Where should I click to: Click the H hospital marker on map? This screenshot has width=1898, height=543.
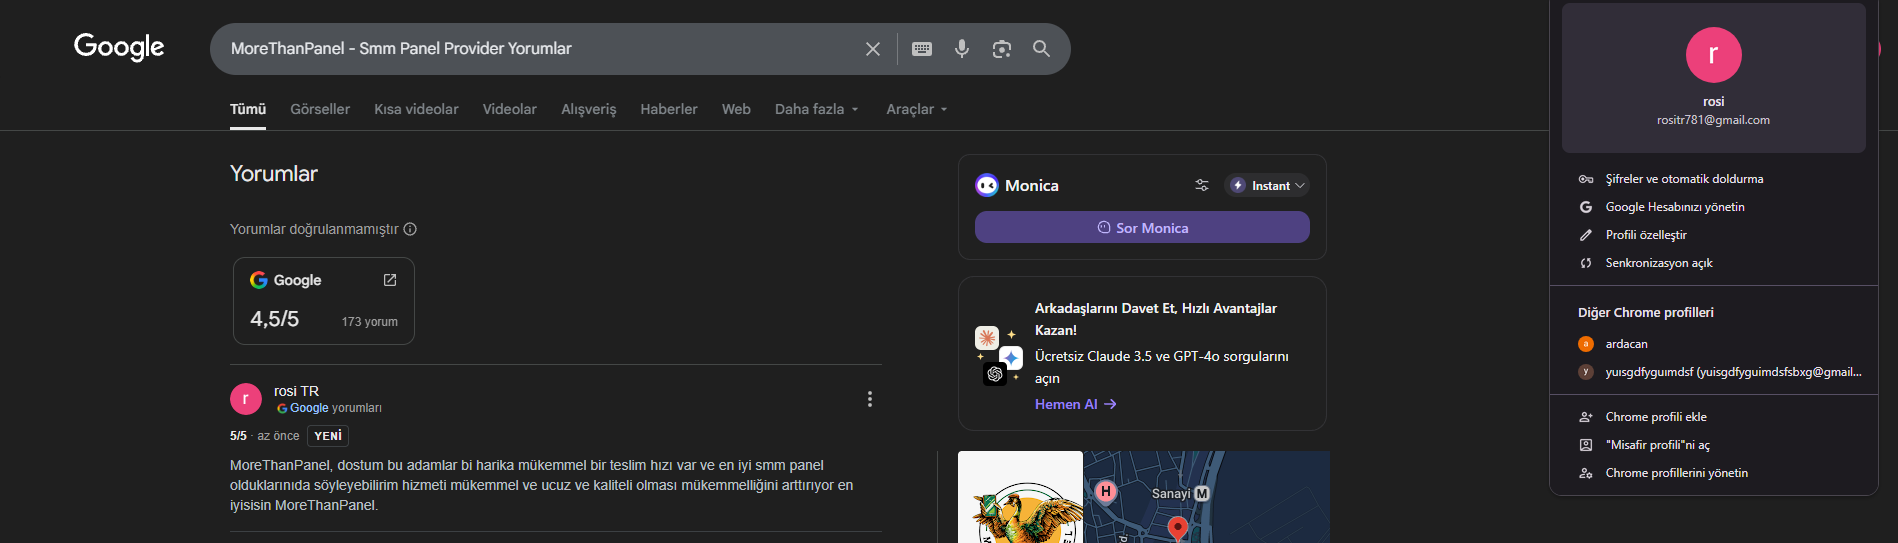(1106, 491)
